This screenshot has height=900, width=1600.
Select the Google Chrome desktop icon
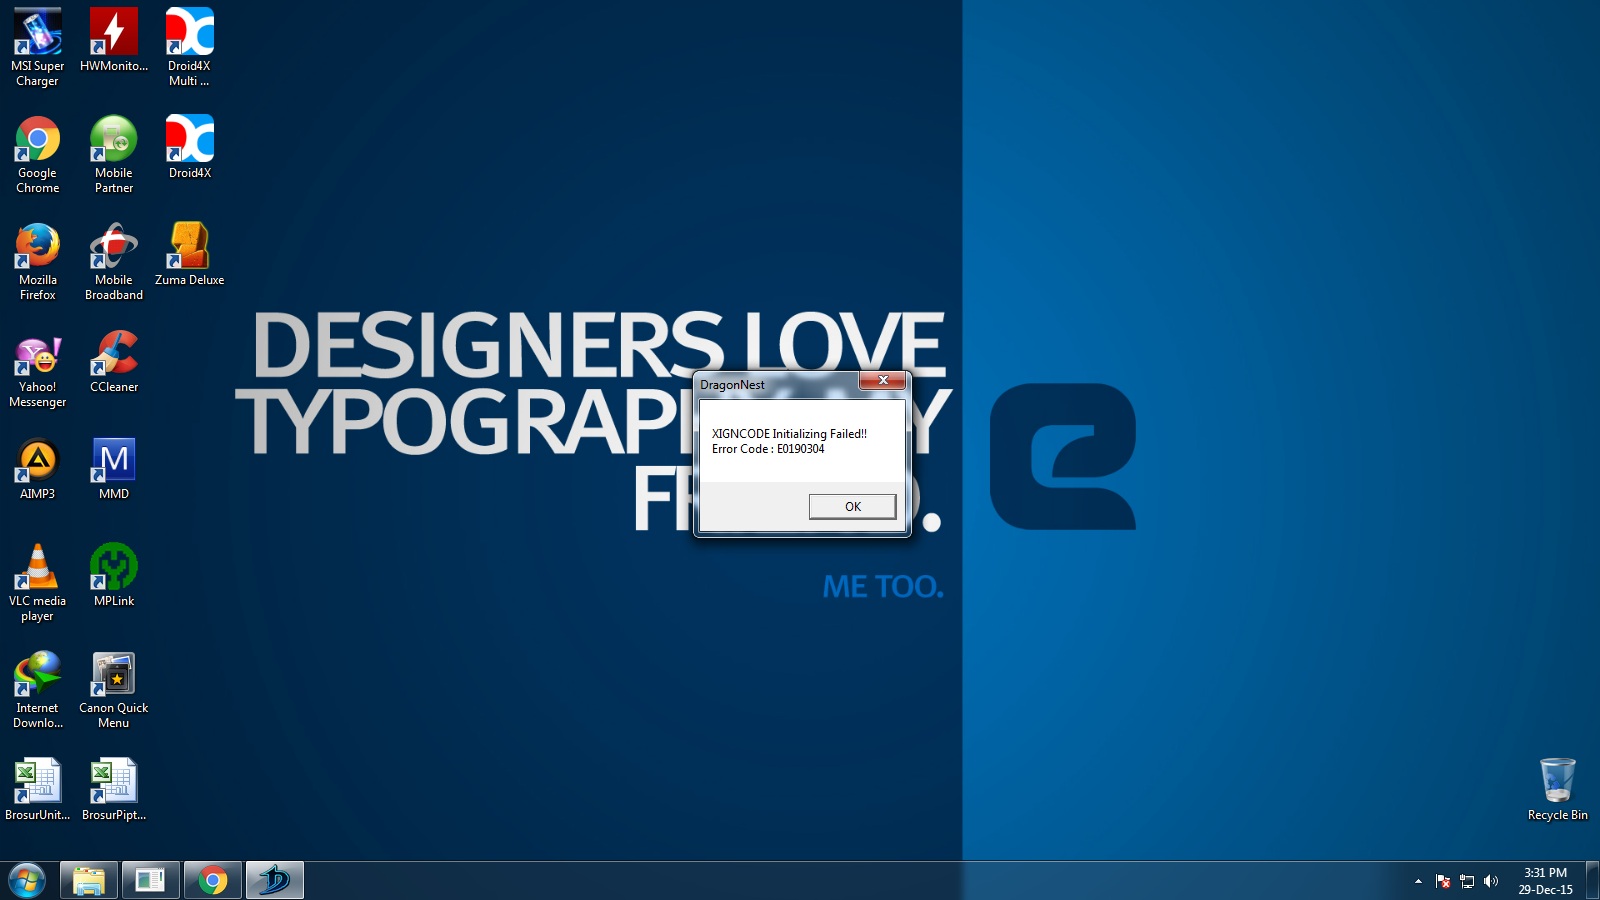tap(37, 154)
